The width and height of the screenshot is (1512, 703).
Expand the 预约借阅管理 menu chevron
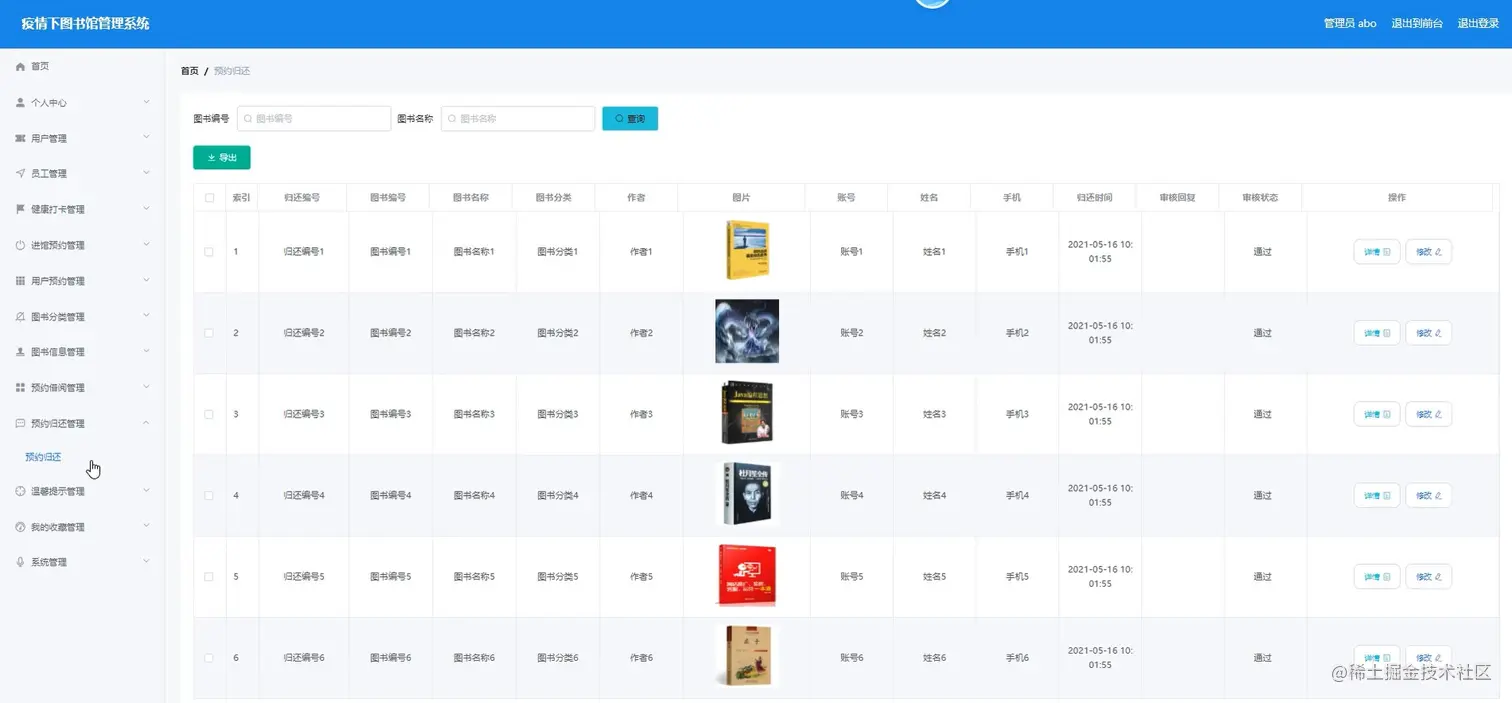pos(146,386)
